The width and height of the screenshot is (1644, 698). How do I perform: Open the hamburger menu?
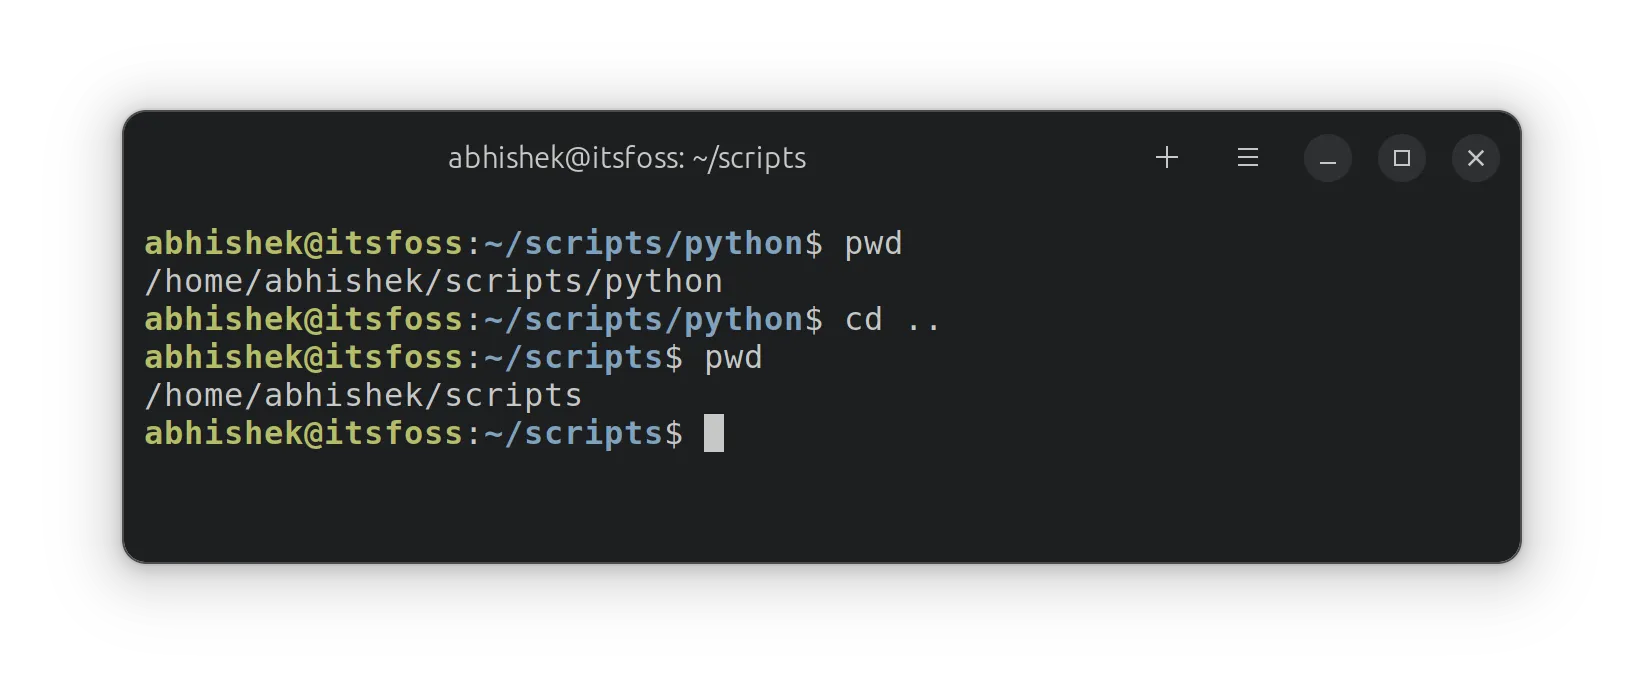(x=1247, y=158)
